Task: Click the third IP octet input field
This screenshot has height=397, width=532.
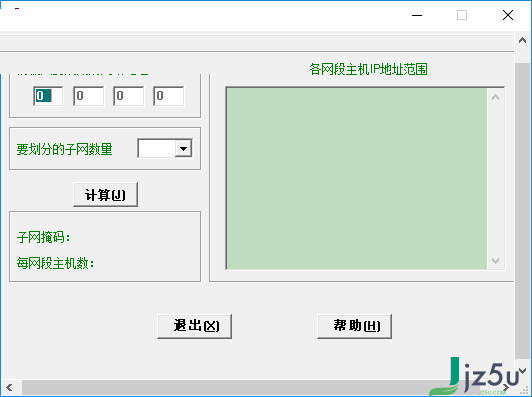Action: 129,96
